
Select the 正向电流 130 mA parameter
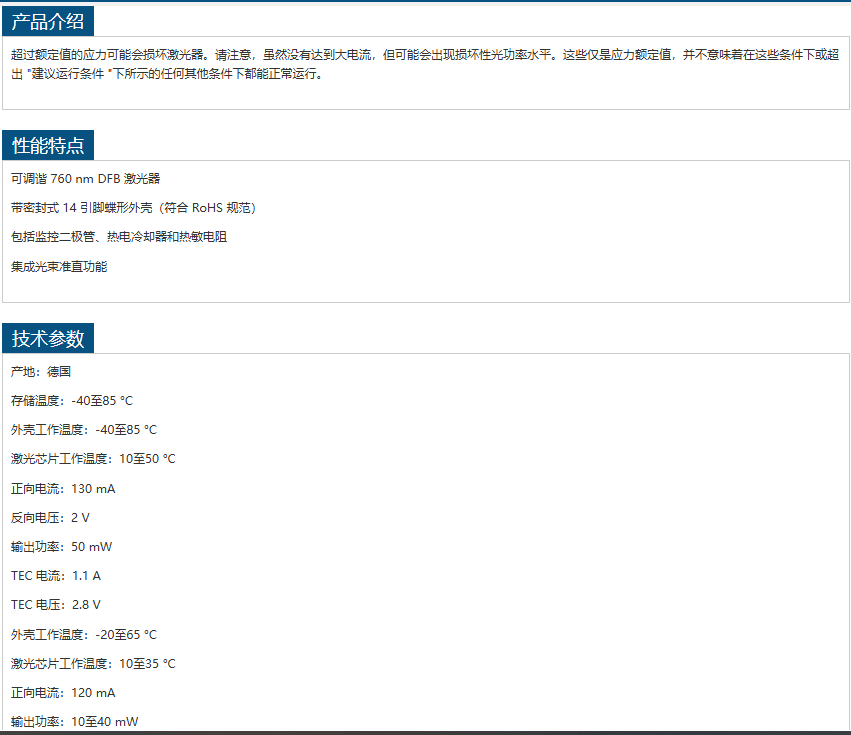[x=63, y=489]
